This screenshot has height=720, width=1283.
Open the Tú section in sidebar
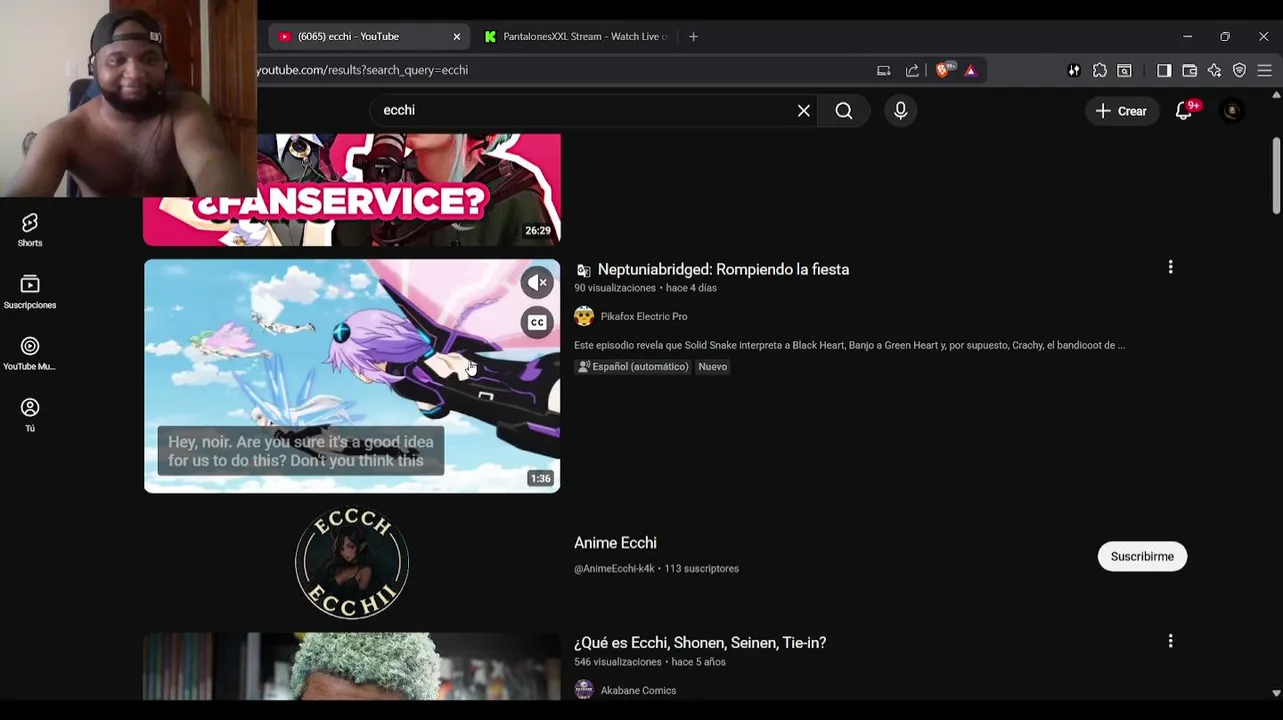[30, 415]
